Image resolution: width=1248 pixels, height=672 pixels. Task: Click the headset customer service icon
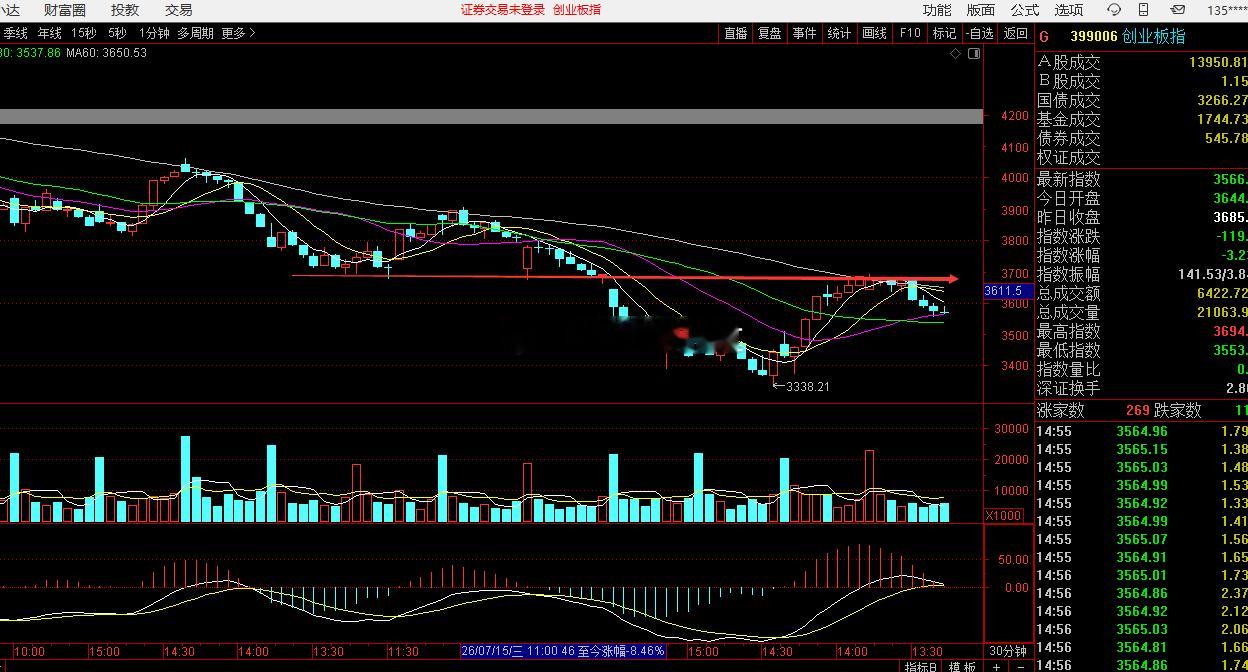coord(1114,10)
